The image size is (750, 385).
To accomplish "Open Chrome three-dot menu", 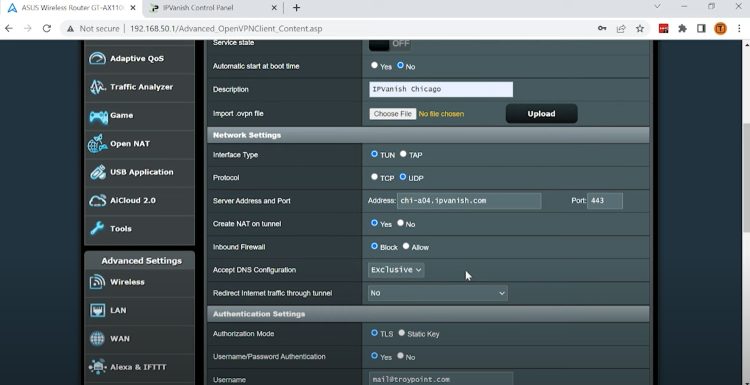I will pos(739,29).
